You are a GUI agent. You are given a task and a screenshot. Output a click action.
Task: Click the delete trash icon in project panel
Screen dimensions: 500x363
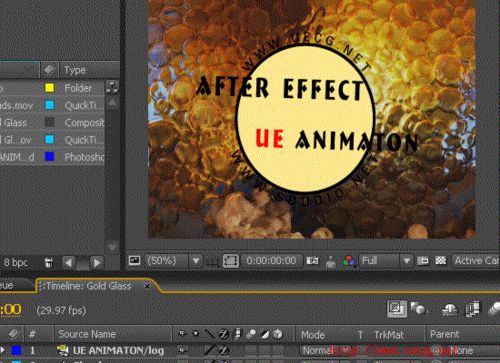pos(49,263)
